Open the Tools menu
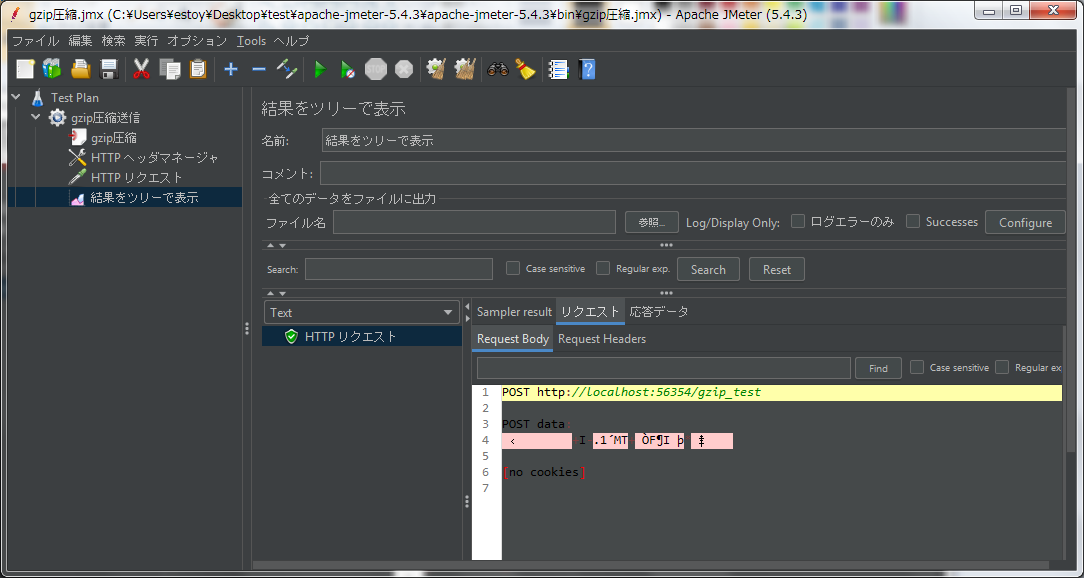 point(251,41)
